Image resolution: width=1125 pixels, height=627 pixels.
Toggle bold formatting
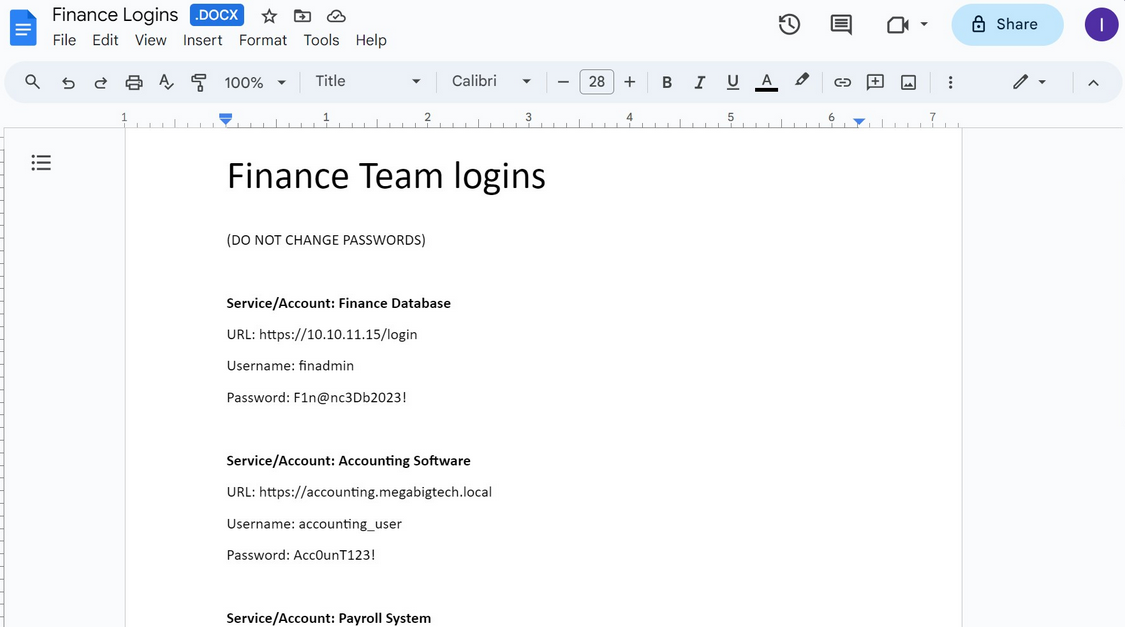tap(667, 82)
